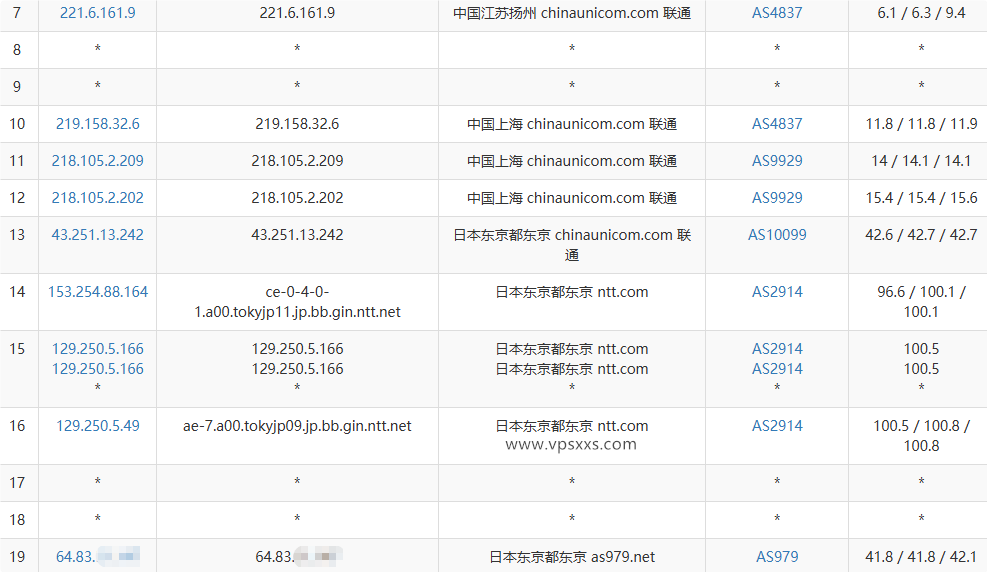Open AS4837 link in hop 10 row

(x=777, y=124)
